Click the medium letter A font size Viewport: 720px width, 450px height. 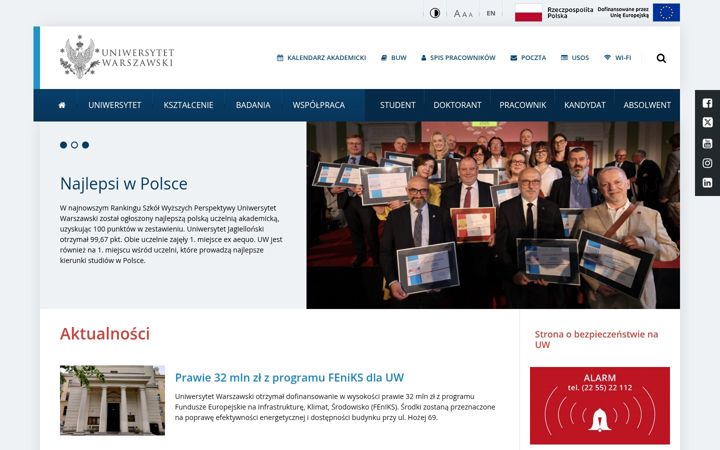[464, 15]
